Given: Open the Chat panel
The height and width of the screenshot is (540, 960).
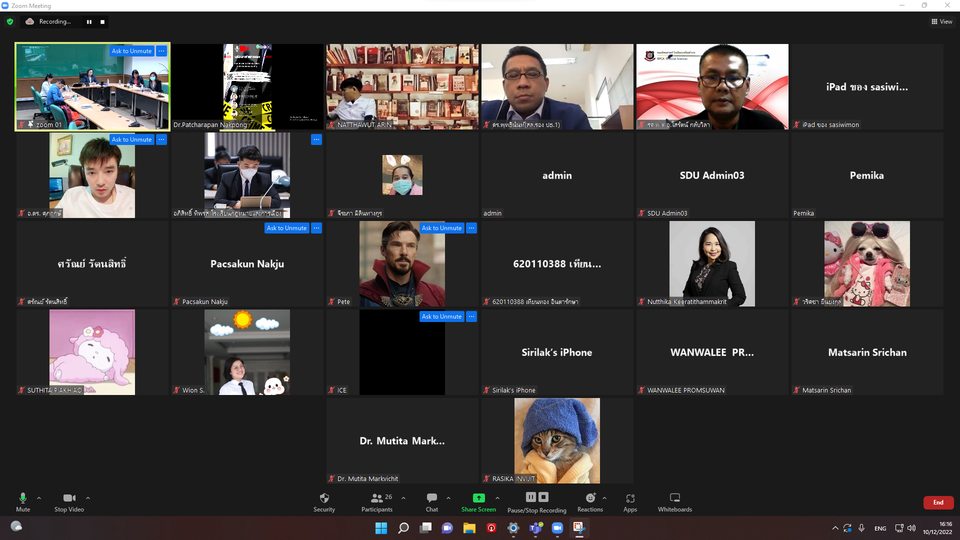Looking at the screenshot, I should click(x=432, y=497).
